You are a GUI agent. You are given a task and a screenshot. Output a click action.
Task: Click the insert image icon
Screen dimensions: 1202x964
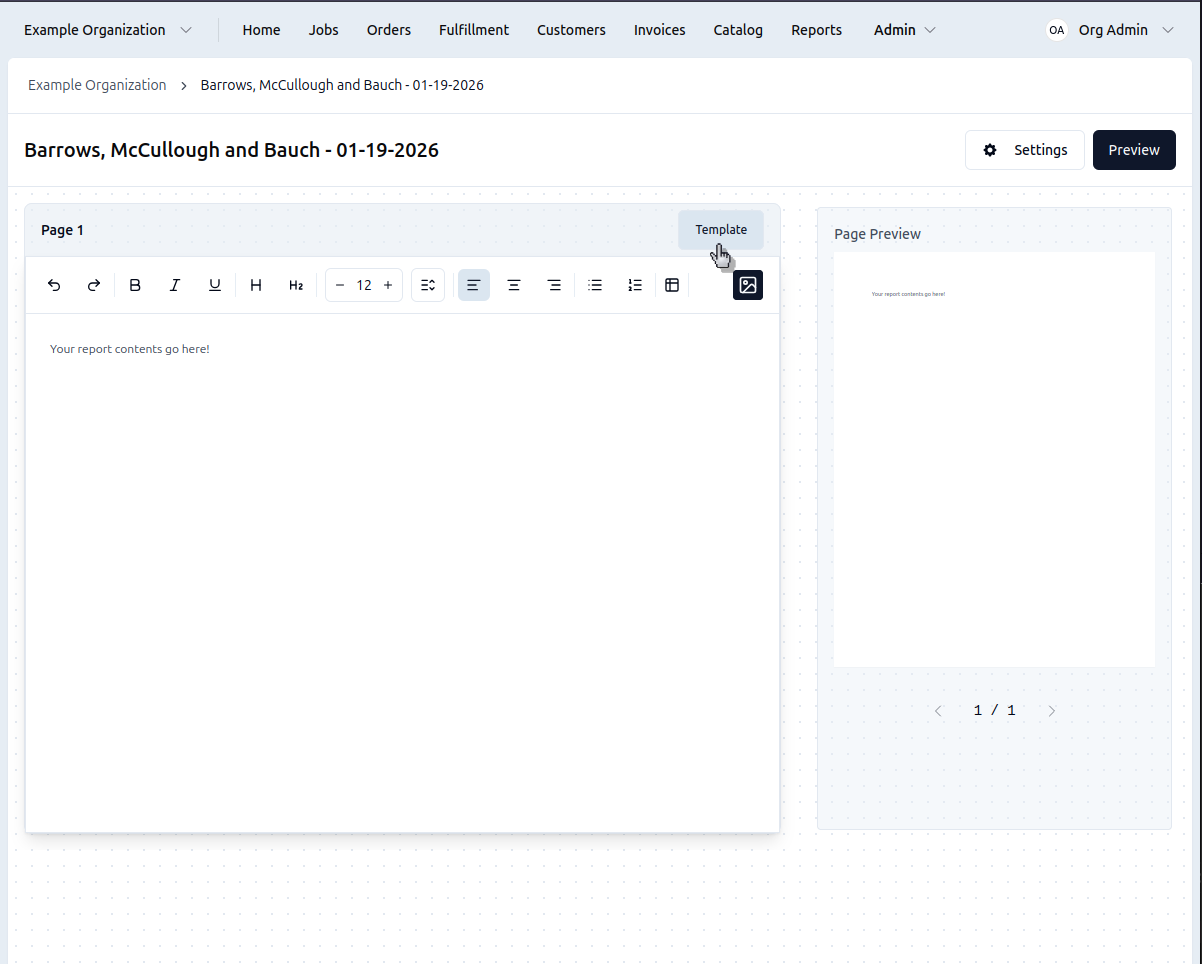coord(748,285)
